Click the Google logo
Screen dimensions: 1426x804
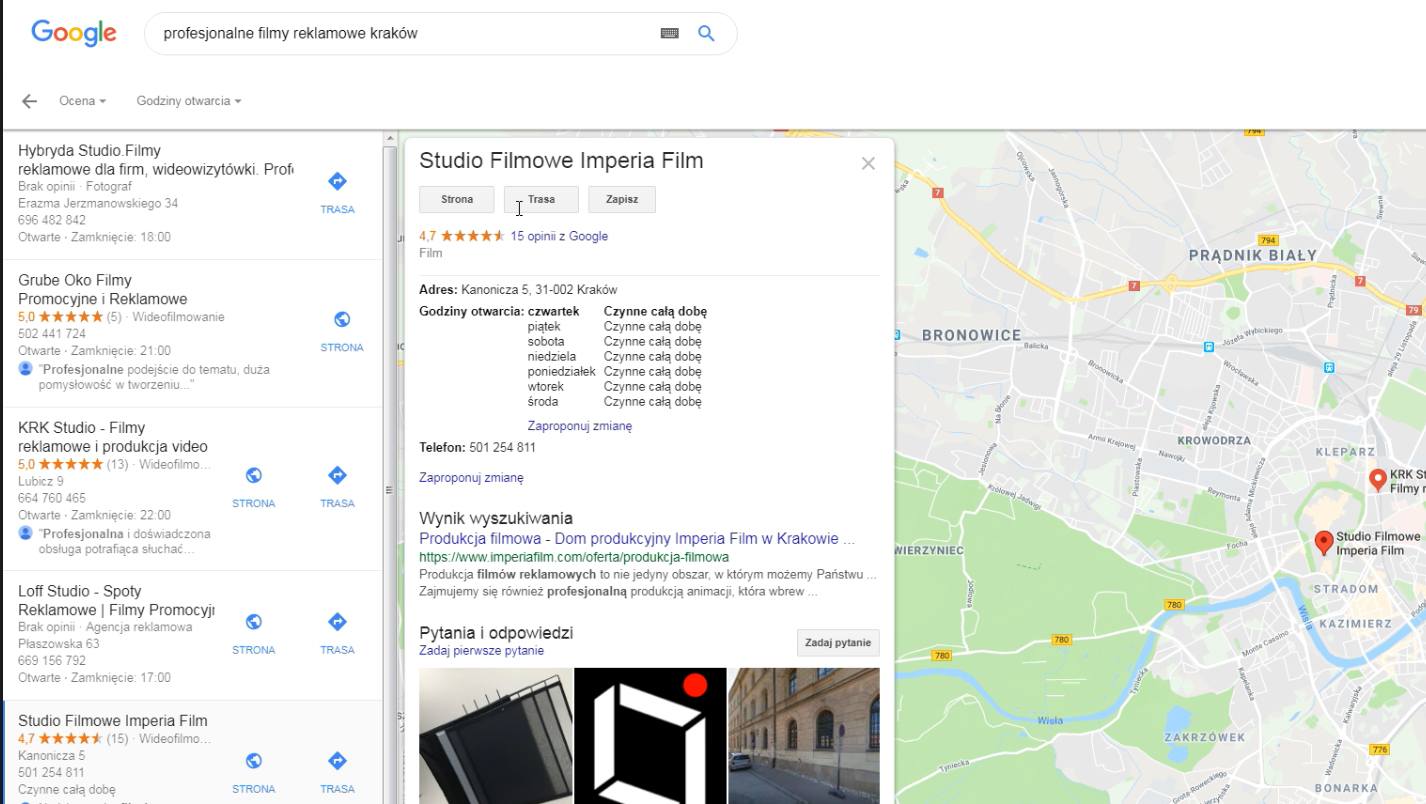74,33
